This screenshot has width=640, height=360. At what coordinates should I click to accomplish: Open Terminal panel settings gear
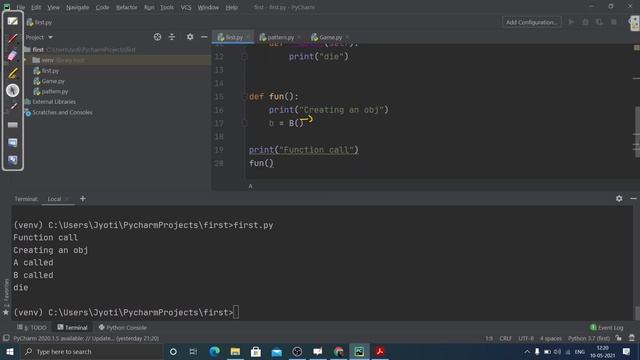tap(619, 198)
